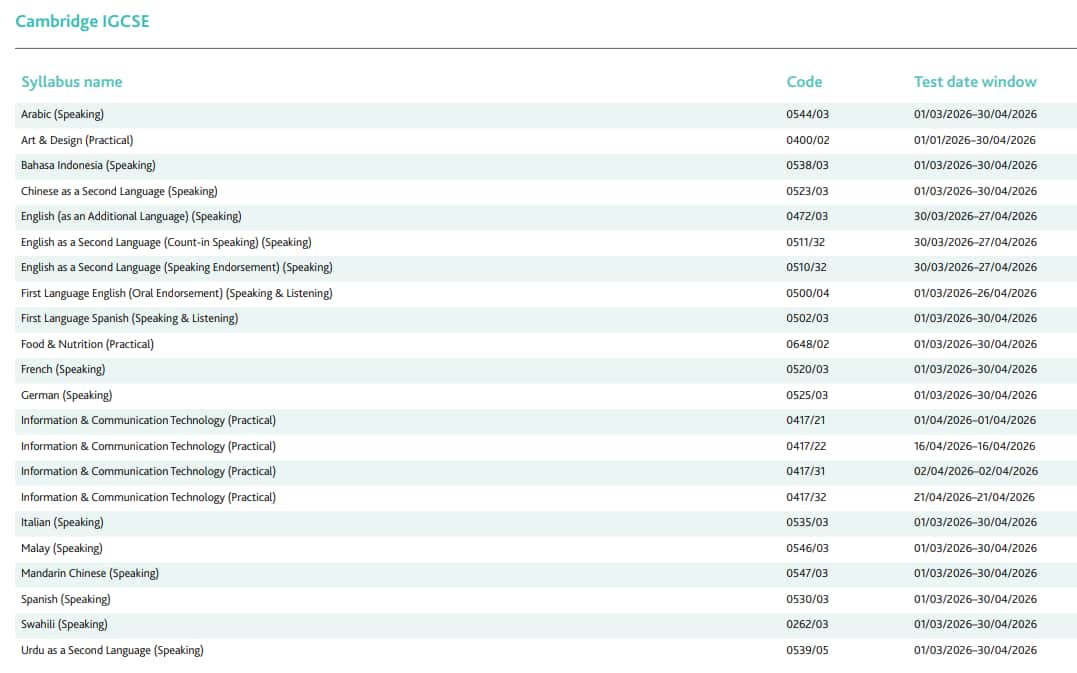
Task: Select English as a Second Language (Count-in Speaking)
Action: click(x=166, y=242)
